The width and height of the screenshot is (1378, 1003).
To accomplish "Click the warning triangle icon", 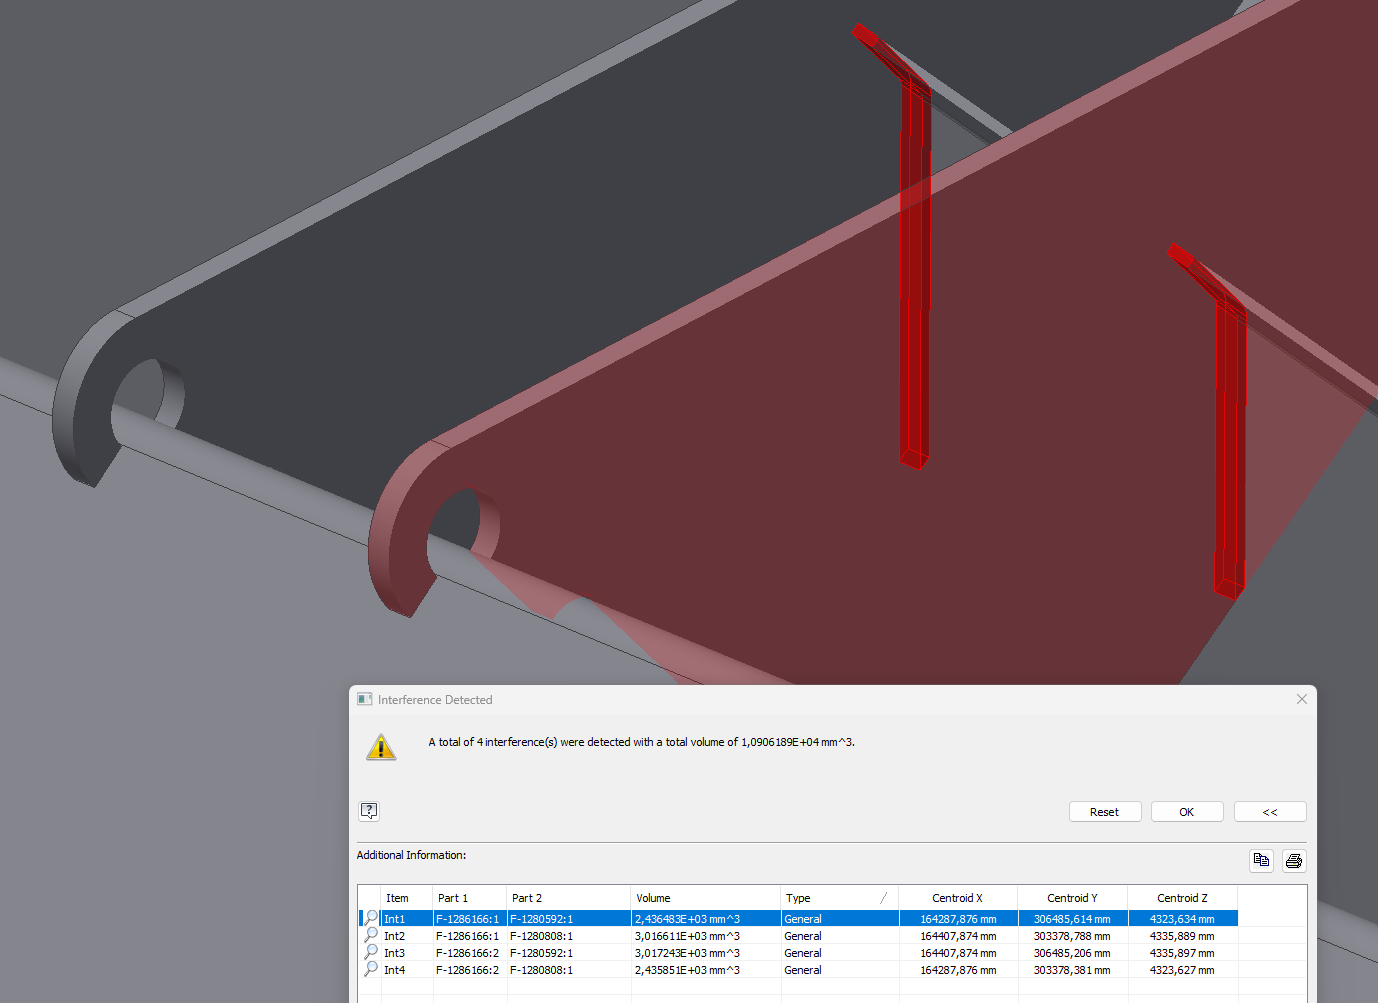I will [381, 747].
